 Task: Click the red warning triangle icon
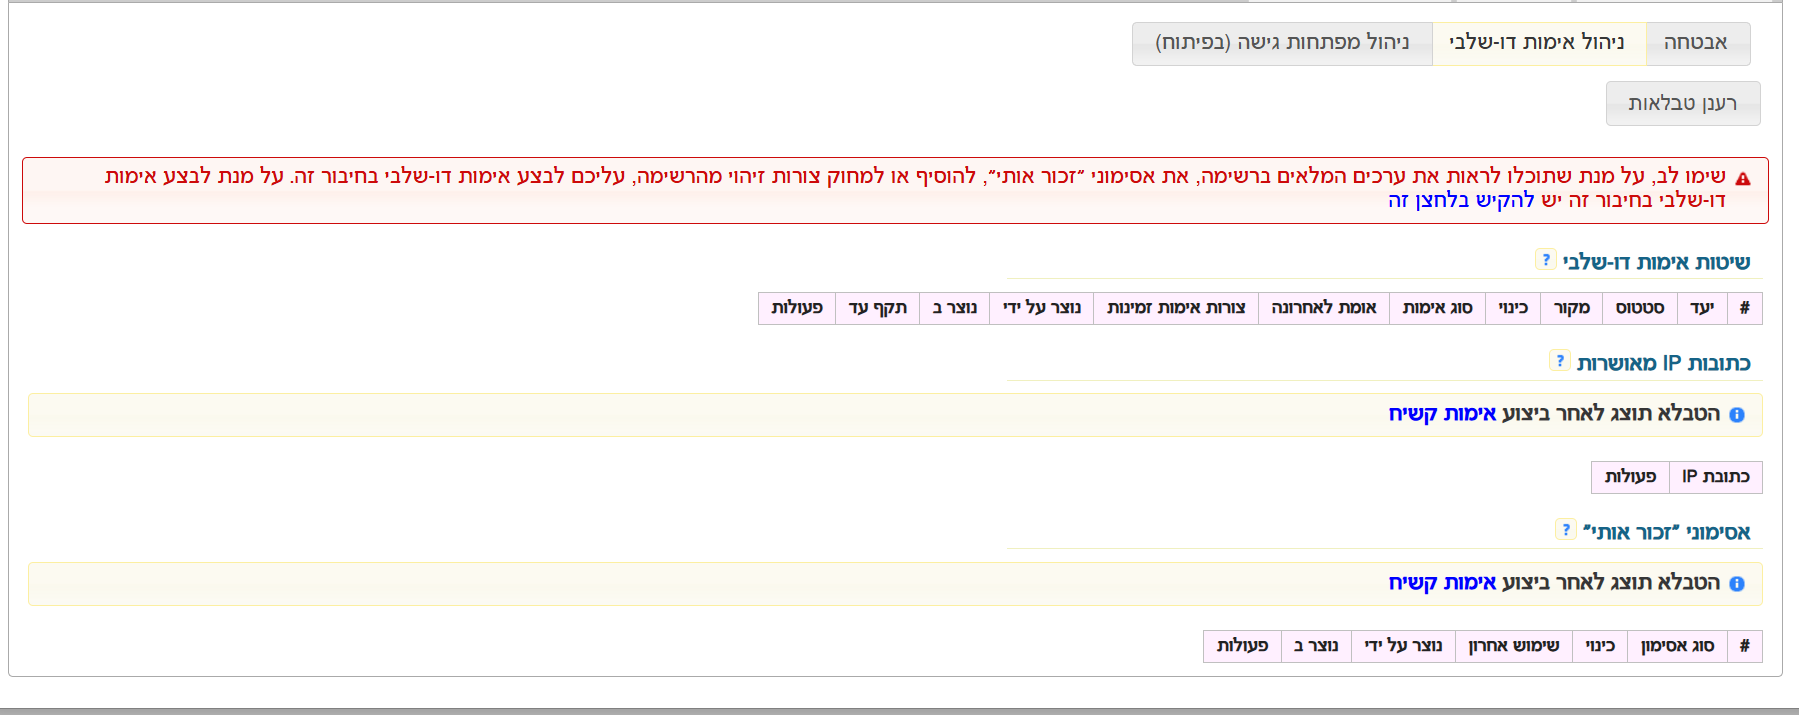[1743, 179]
